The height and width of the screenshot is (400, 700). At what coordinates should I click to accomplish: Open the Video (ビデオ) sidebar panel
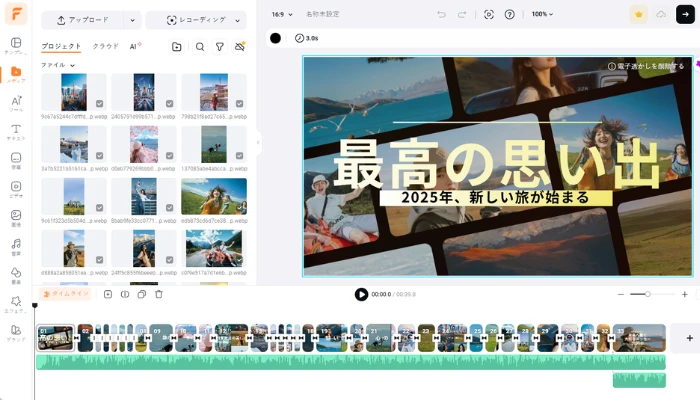(16, 189)
